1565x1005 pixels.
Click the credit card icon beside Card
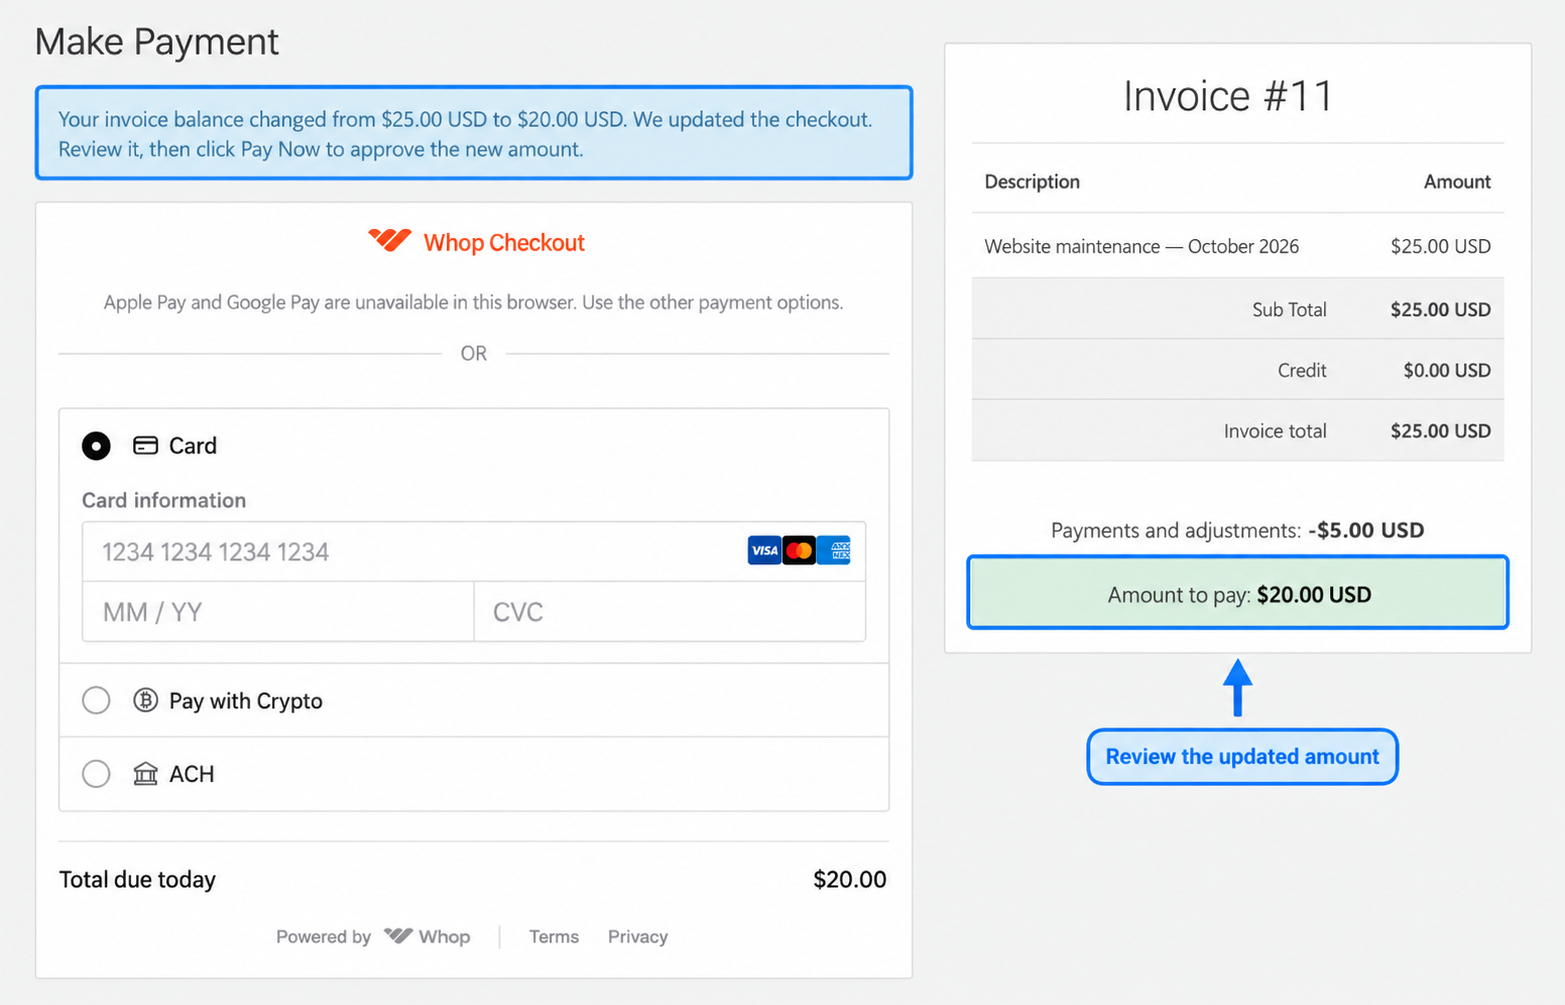(x=145, y=445)
